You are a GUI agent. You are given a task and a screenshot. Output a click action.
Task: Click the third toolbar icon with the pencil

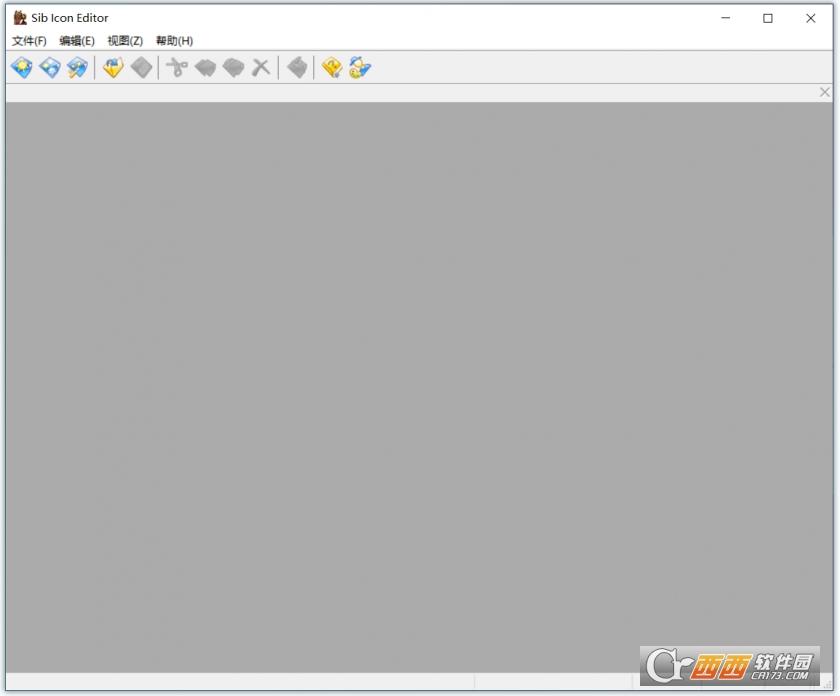77,68
